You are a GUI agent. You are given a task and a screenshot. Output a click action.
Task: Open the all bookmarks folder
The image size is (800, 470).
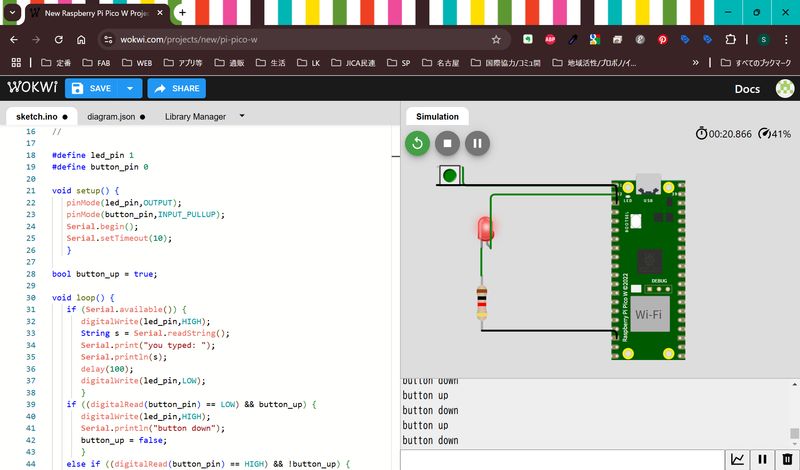coord(756,62)
